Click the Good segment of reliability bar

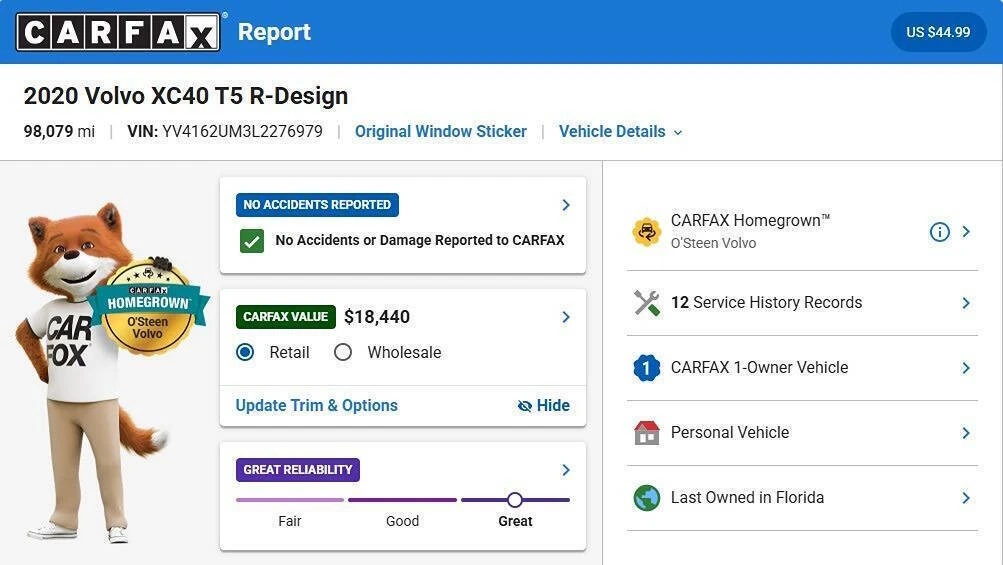[402, 500]
